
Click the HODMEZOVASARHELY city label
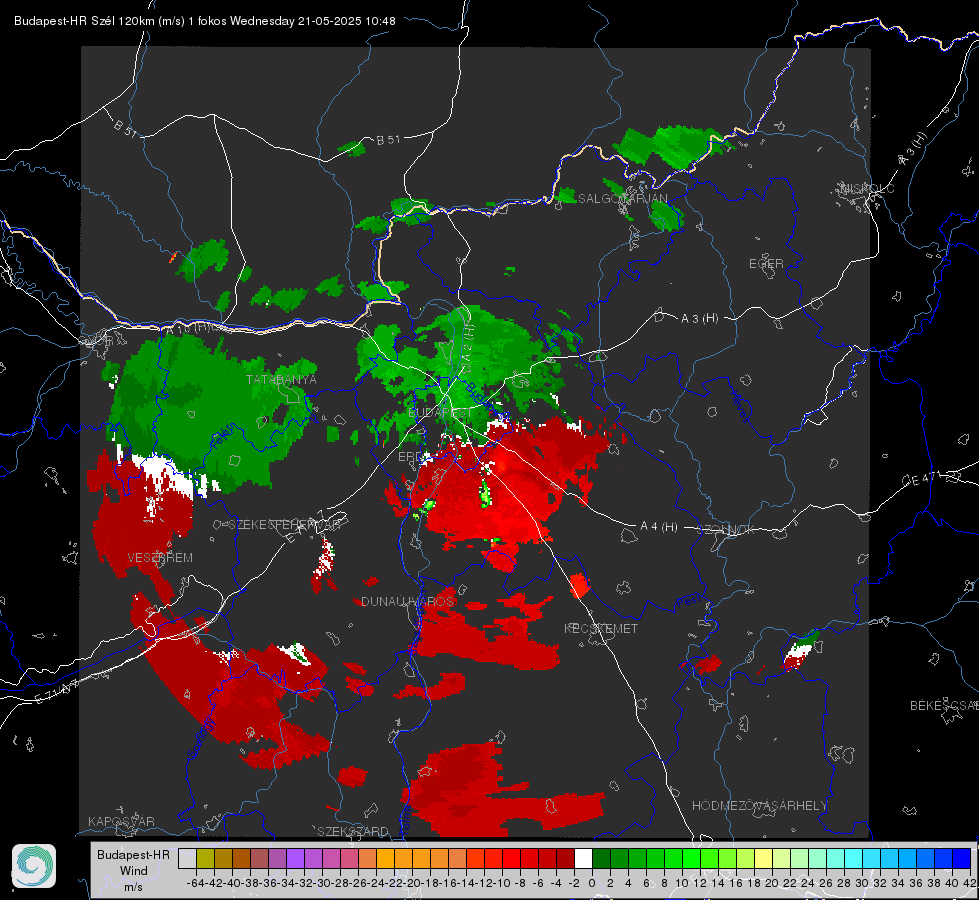(759, 806)
